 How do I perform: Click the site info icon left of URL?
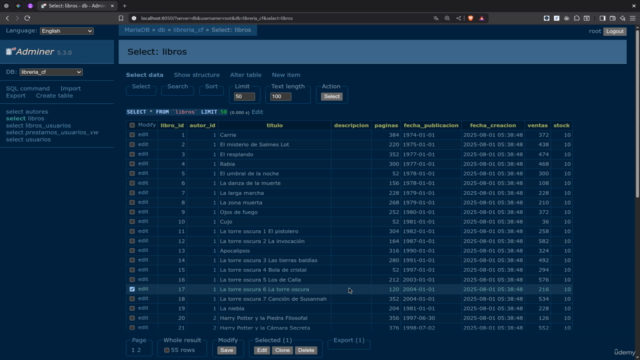tap(134, 18)
